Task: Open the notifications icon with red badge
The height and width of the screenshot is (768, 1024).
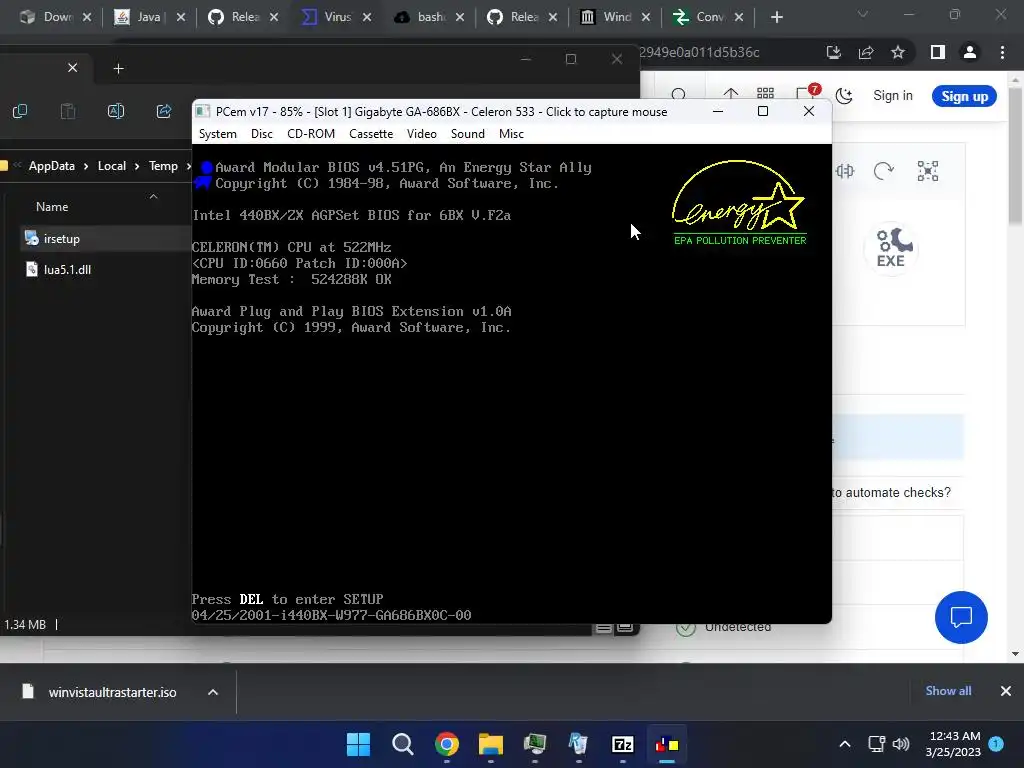Action: (808, 94)
